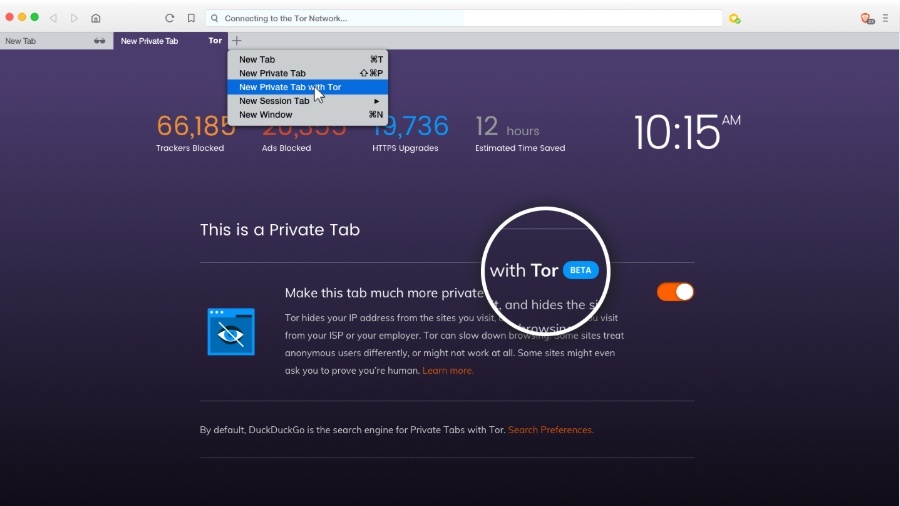Open Brave Shields lion icon
Image resolution: width=900 pixels, height=506 pixels.
867,18
